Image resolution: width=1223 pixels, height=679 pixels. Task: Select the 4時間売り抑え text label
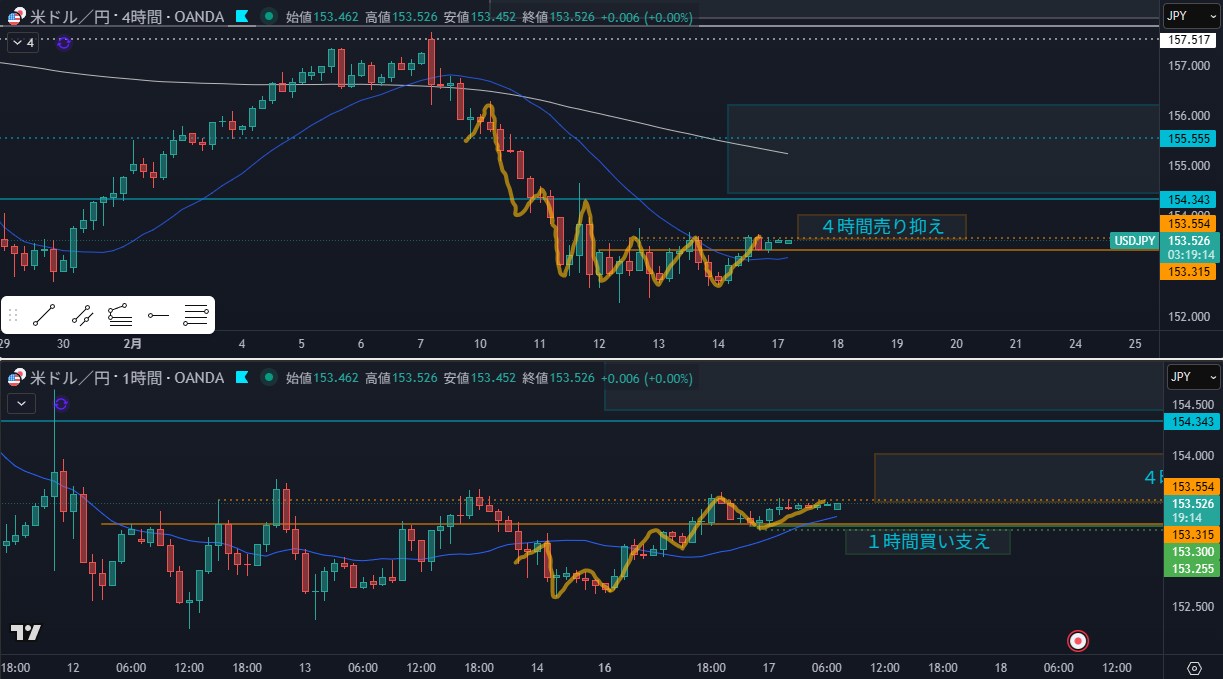pos(882,226)
